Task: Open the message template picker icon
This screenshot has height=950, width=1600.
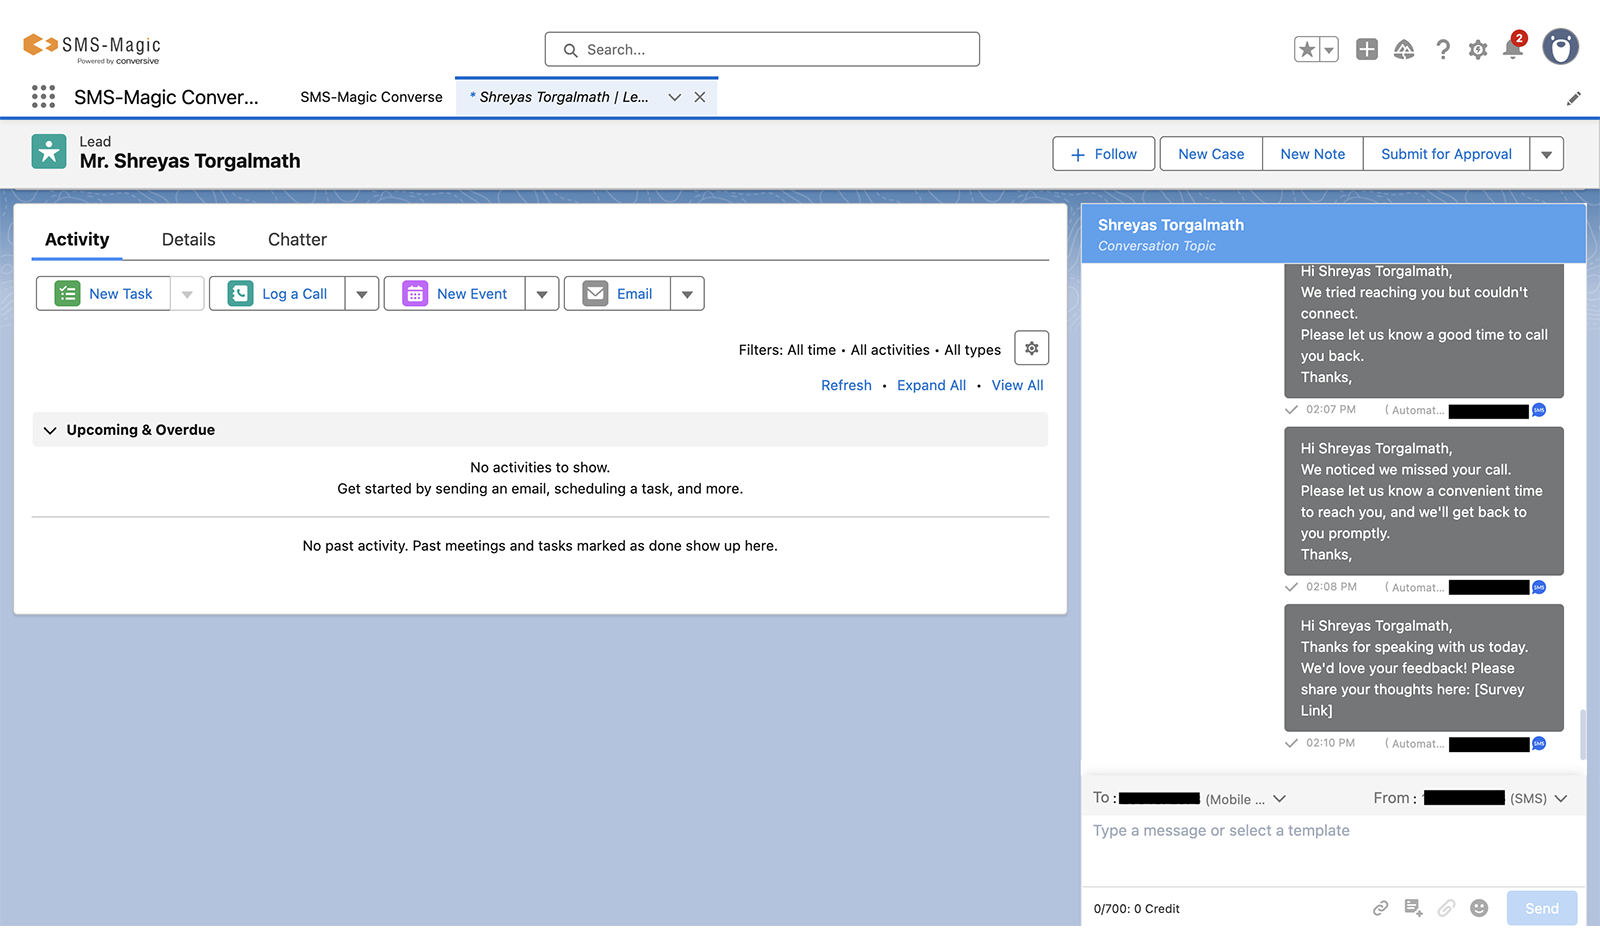Action: (x=1414, y=908)
